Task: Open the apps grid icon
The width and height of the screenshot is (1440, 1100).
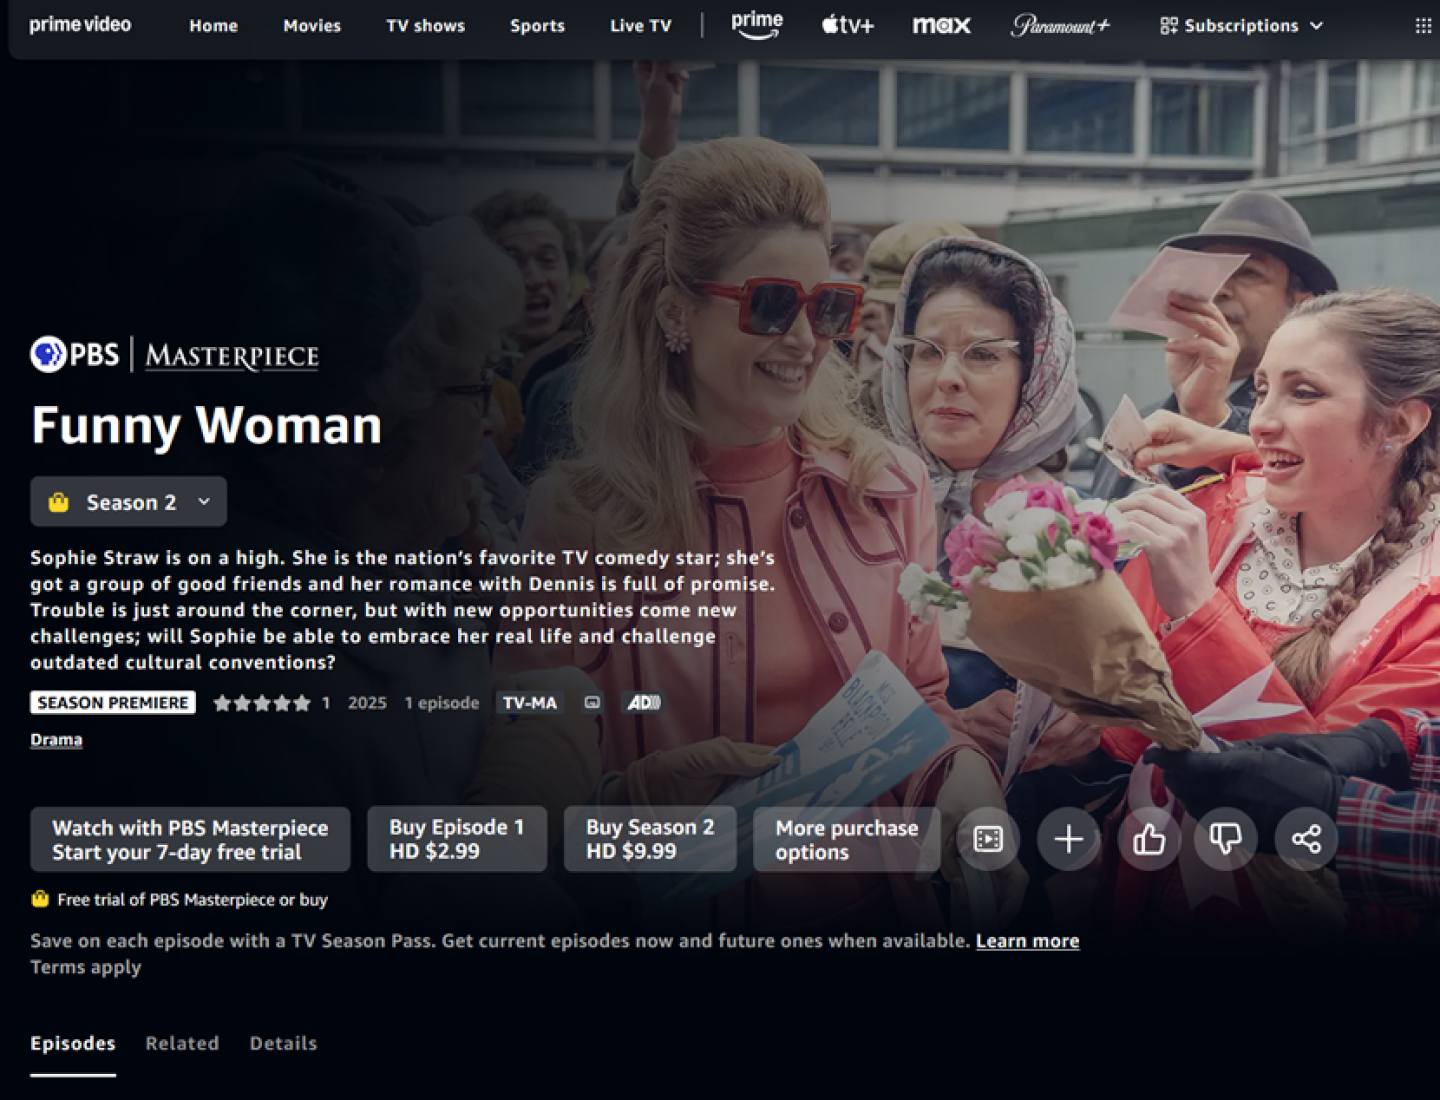Action: pyautogui.click(x=1422, y=26)
